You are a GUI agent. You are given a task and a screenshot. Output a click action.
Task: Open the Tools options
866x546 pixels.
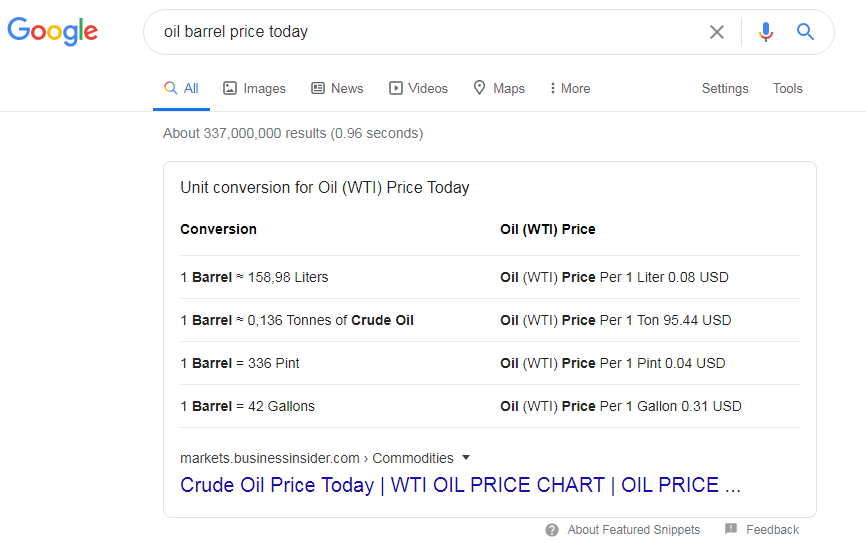[787, 88]
